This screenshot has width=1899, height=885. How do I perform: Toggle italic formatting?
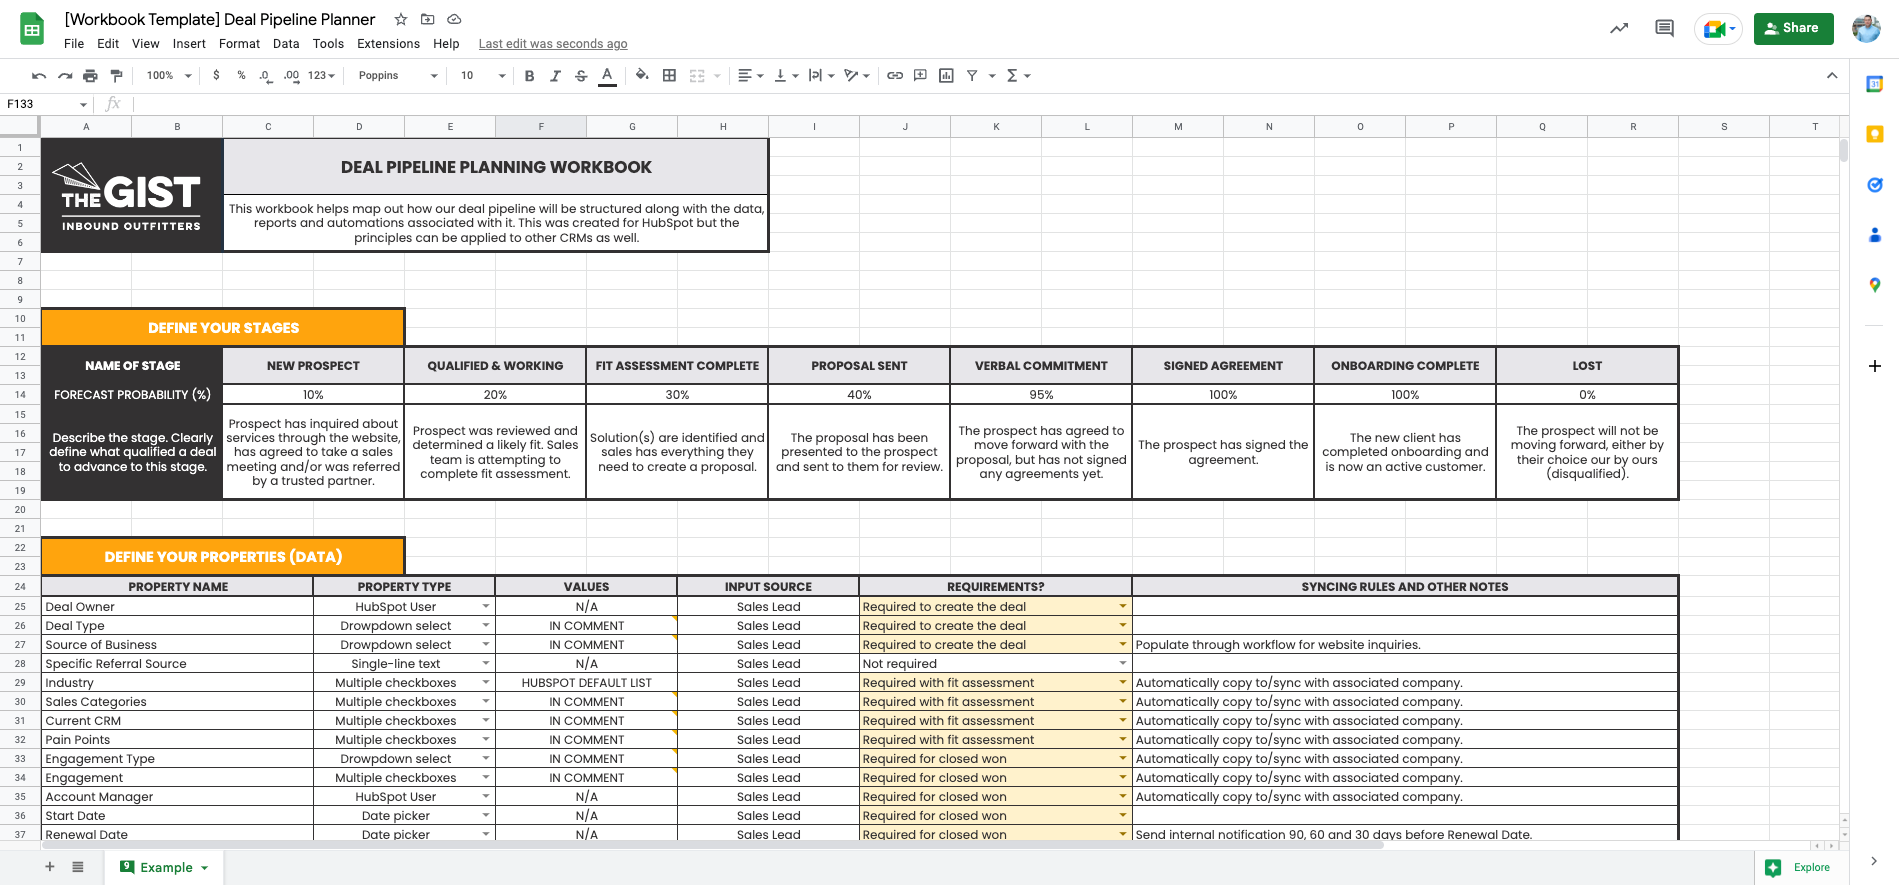coord(555,76)
